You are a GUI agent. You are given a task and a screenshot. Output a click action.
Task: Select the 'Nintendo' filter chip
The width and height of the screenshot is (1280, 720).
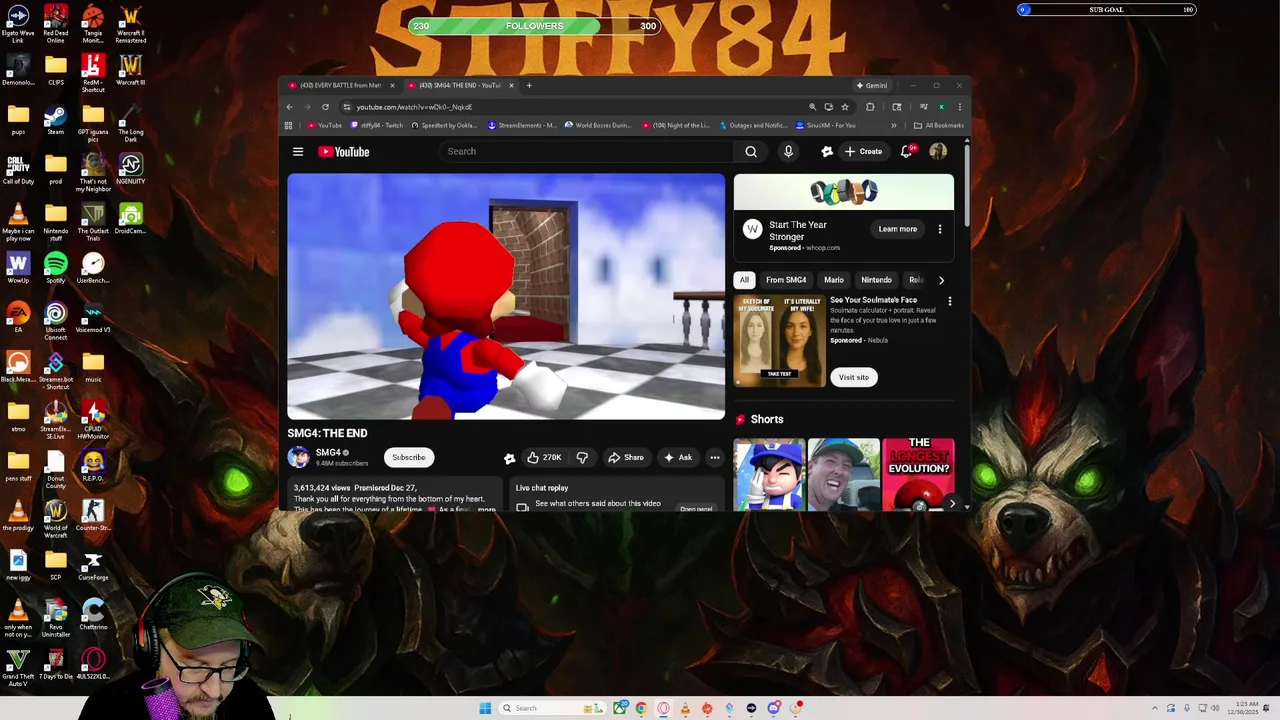(x=876, y=280)
